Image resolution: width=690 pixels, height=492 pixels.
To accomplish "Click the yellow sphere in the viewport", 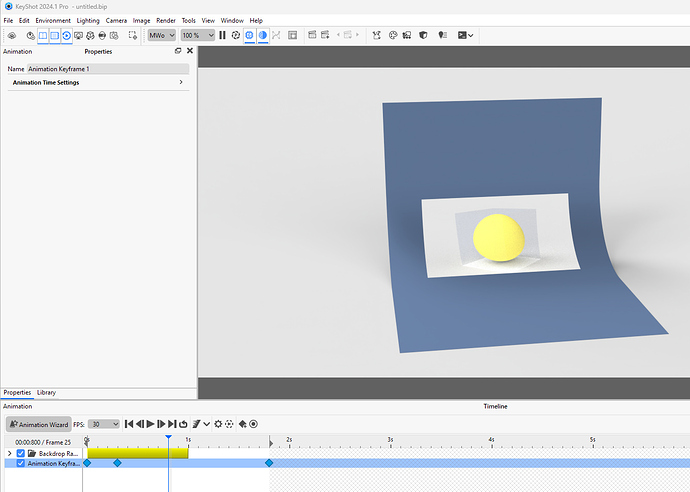I will coord(499,237).
